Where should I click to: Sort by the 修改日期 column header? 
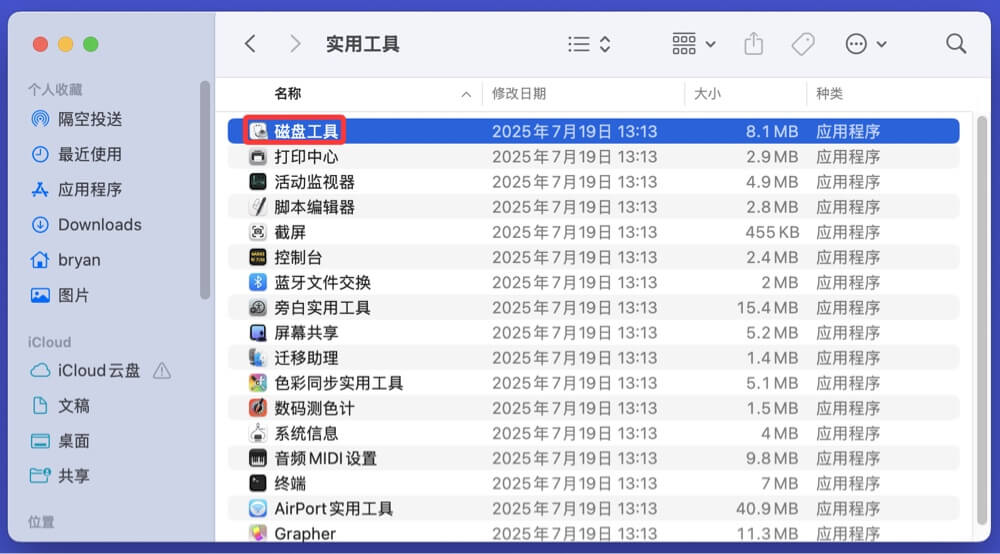click(x=519, y=94)
